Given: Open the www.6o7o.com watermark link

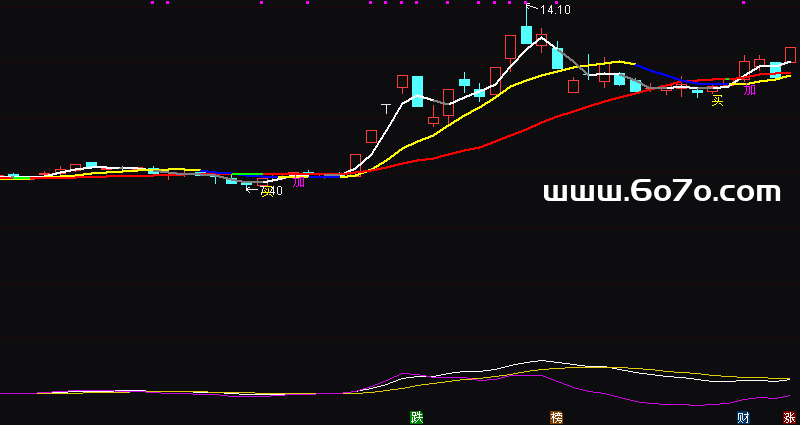Looking at the screenshot, I should (x=661, y=191).
